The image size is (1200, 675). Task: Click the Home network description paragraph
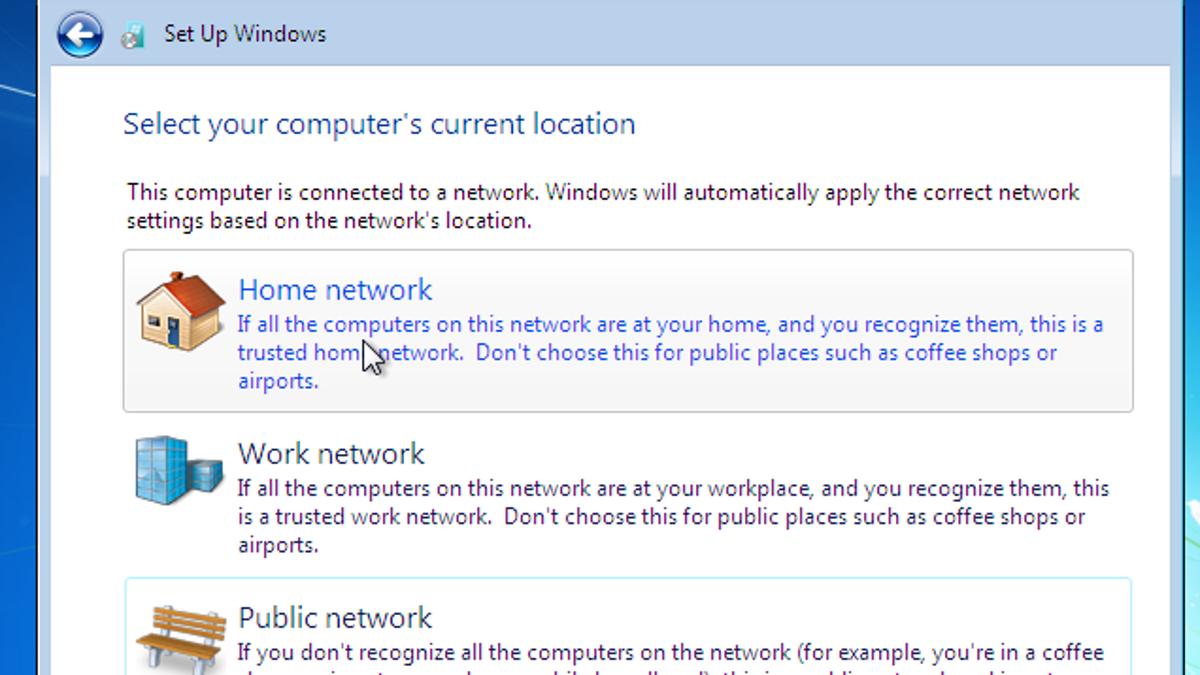tap(670, 353)
